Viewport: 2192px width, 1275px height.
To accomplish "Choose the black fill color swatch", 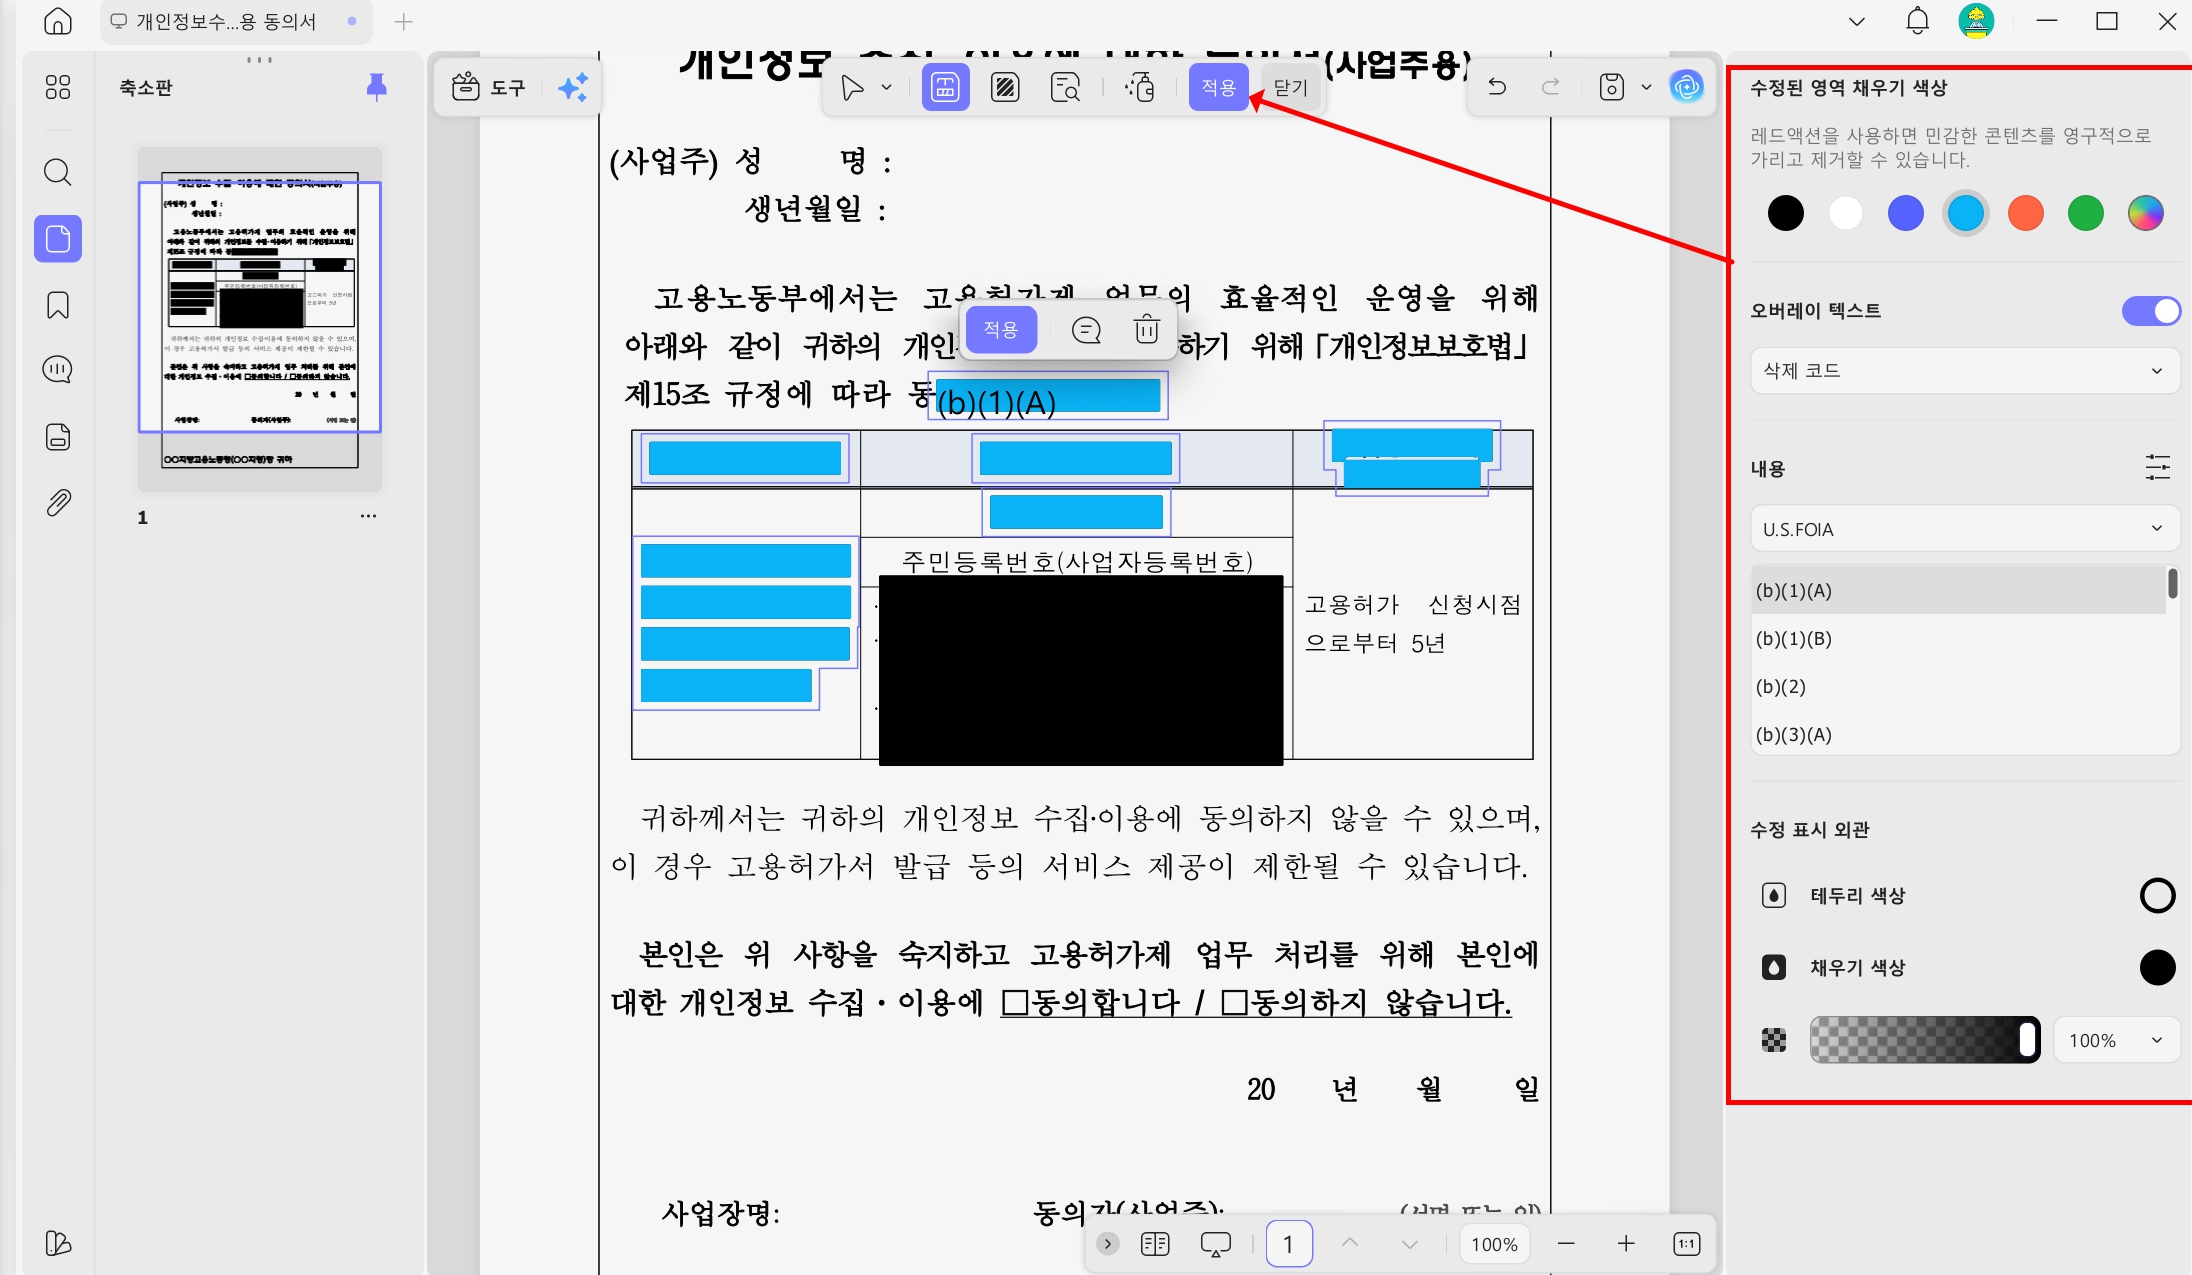I will [1785, 213].
